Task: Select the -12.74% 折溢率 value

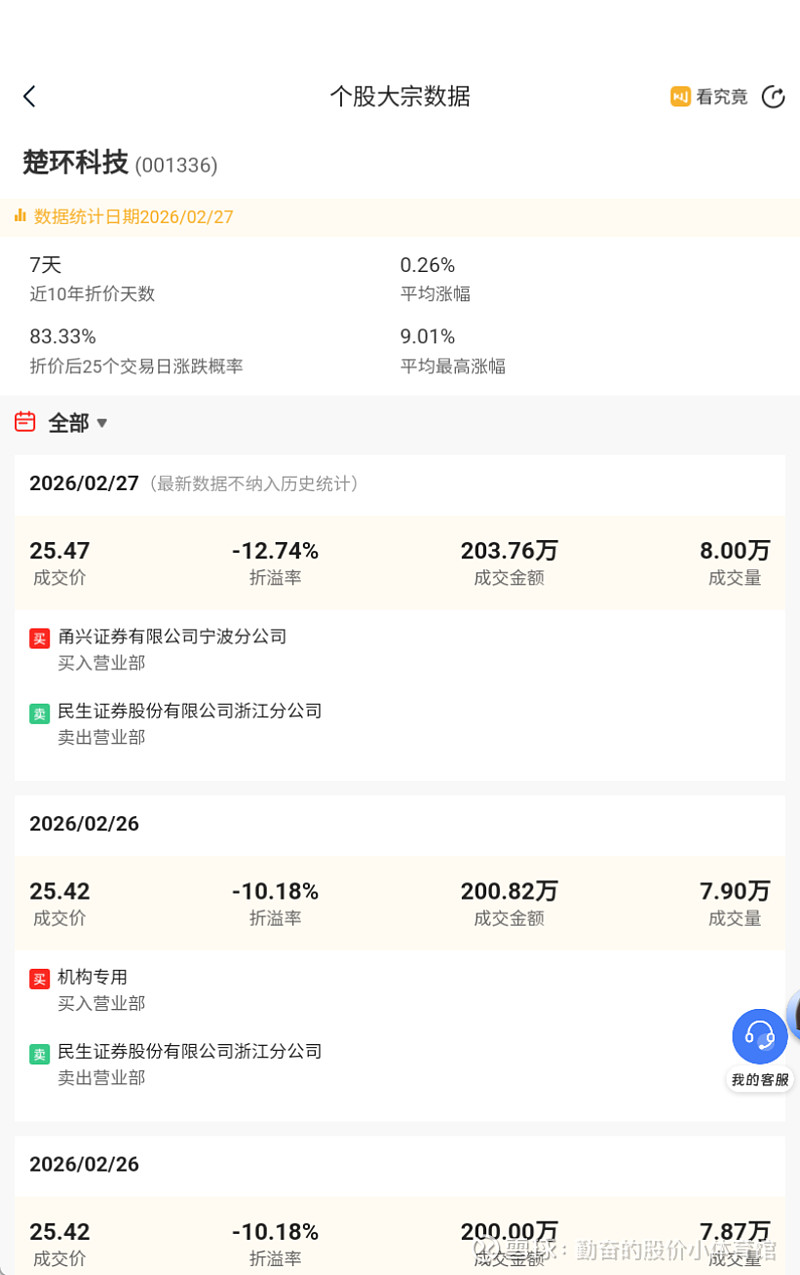Action: pyautogui.click(x=275, y=551)
